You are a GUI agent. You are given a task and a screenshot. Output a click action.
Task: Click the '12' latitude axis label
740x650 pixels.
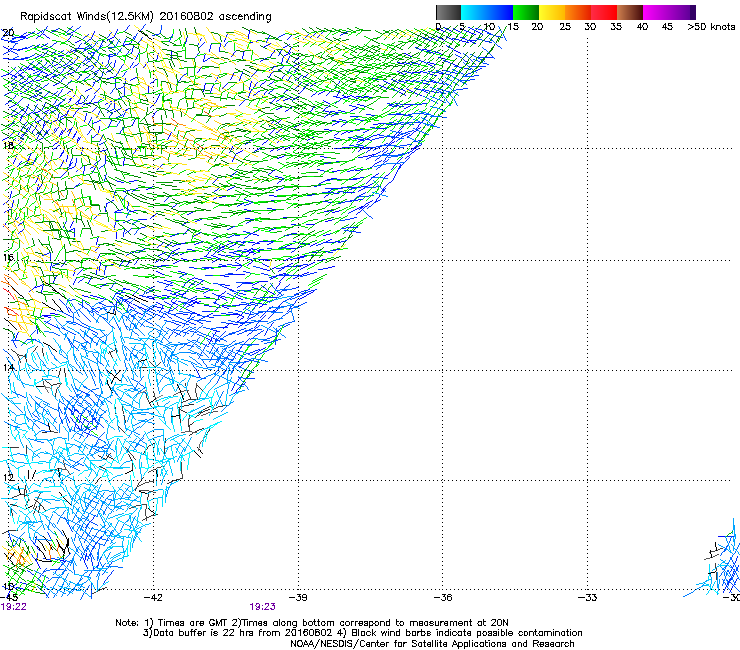click(8, 478)
